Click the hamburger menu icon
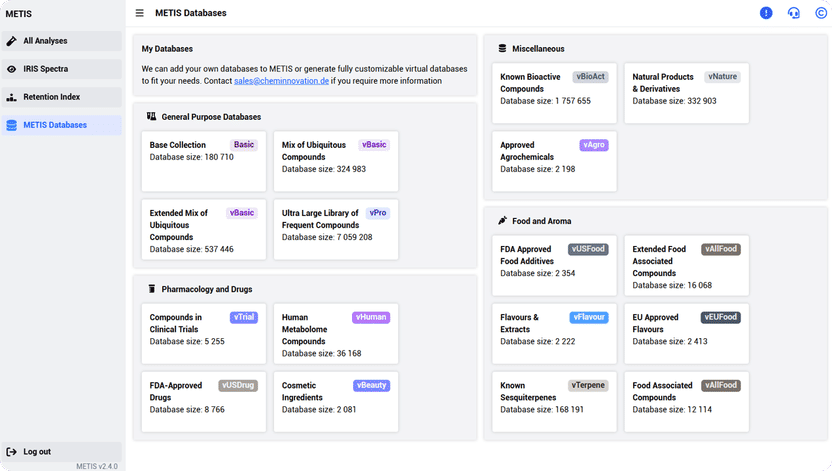Screen dimensions: 832x471 pyautogui.click(x=139, y=13)
